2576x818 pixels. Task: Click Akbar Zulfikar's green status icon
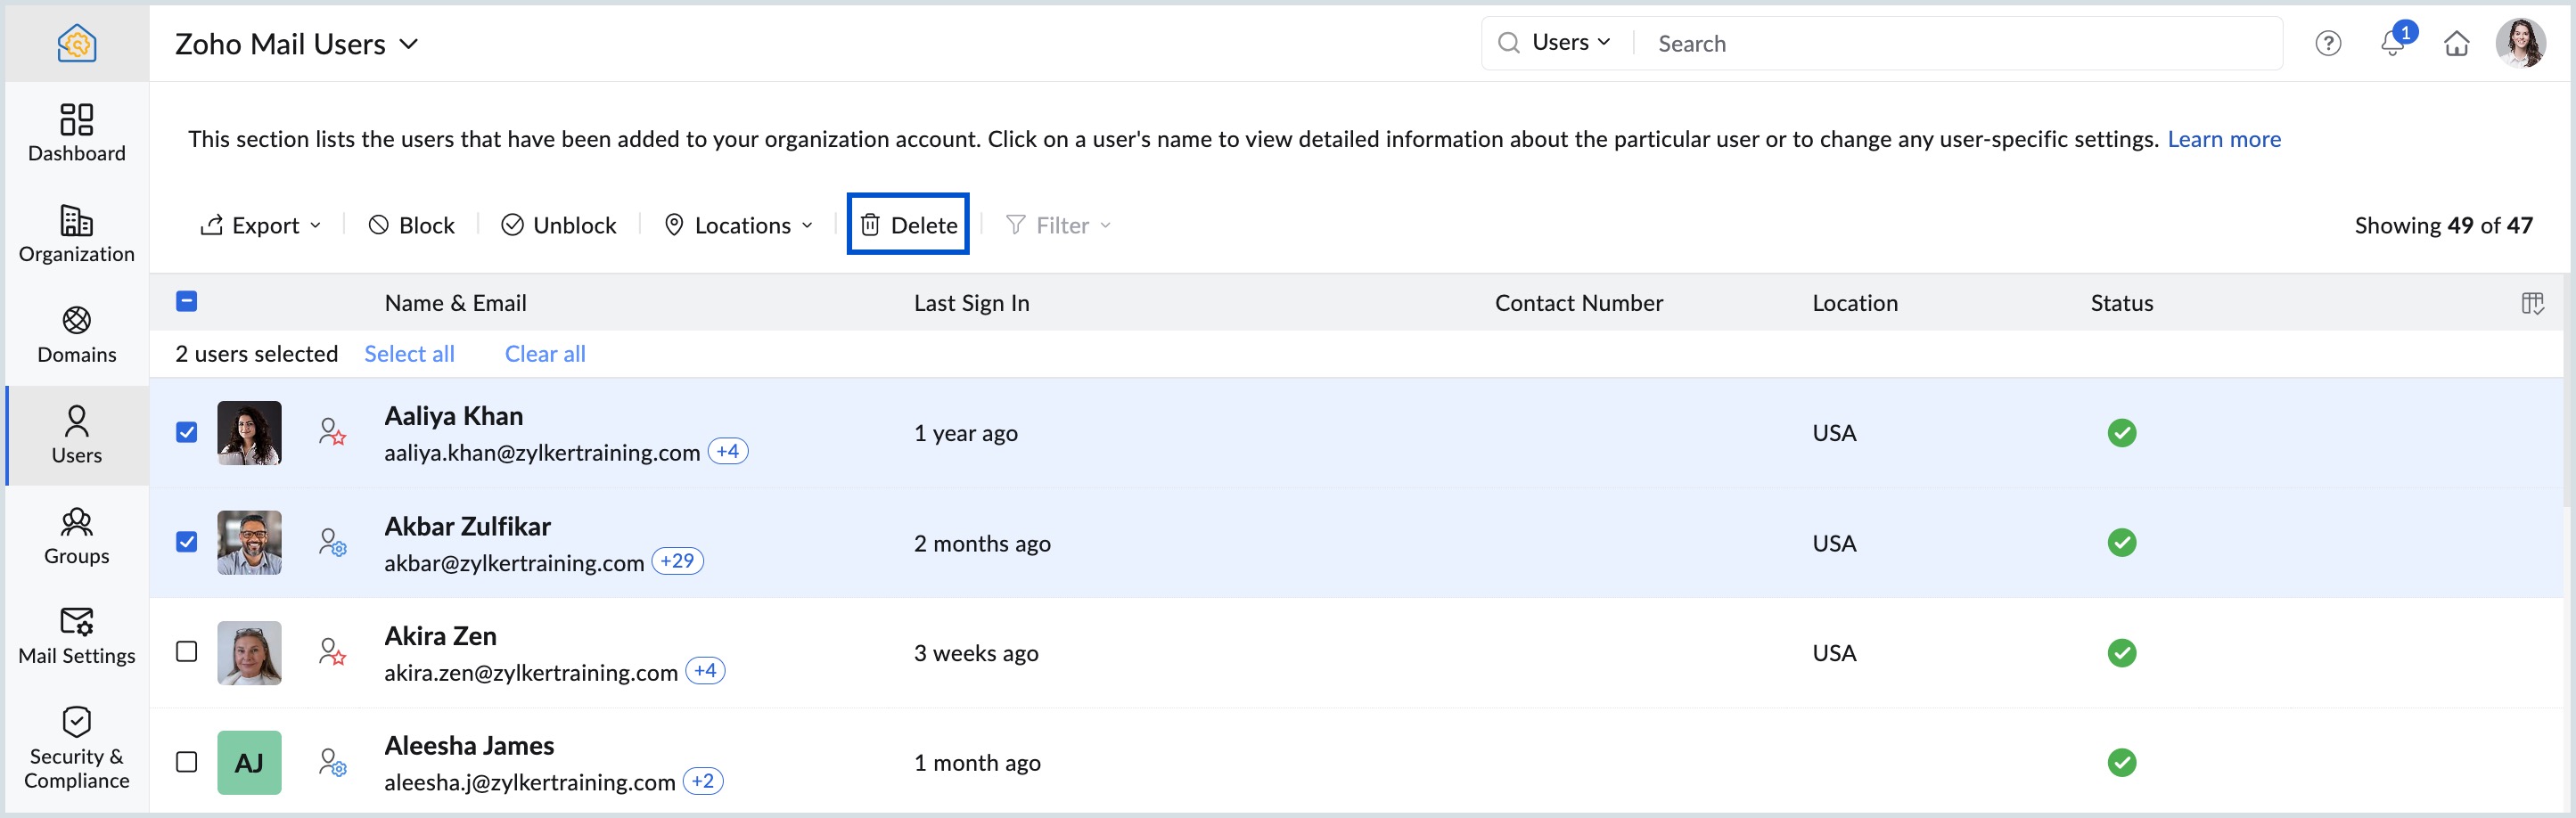[x=2122, y=543]
